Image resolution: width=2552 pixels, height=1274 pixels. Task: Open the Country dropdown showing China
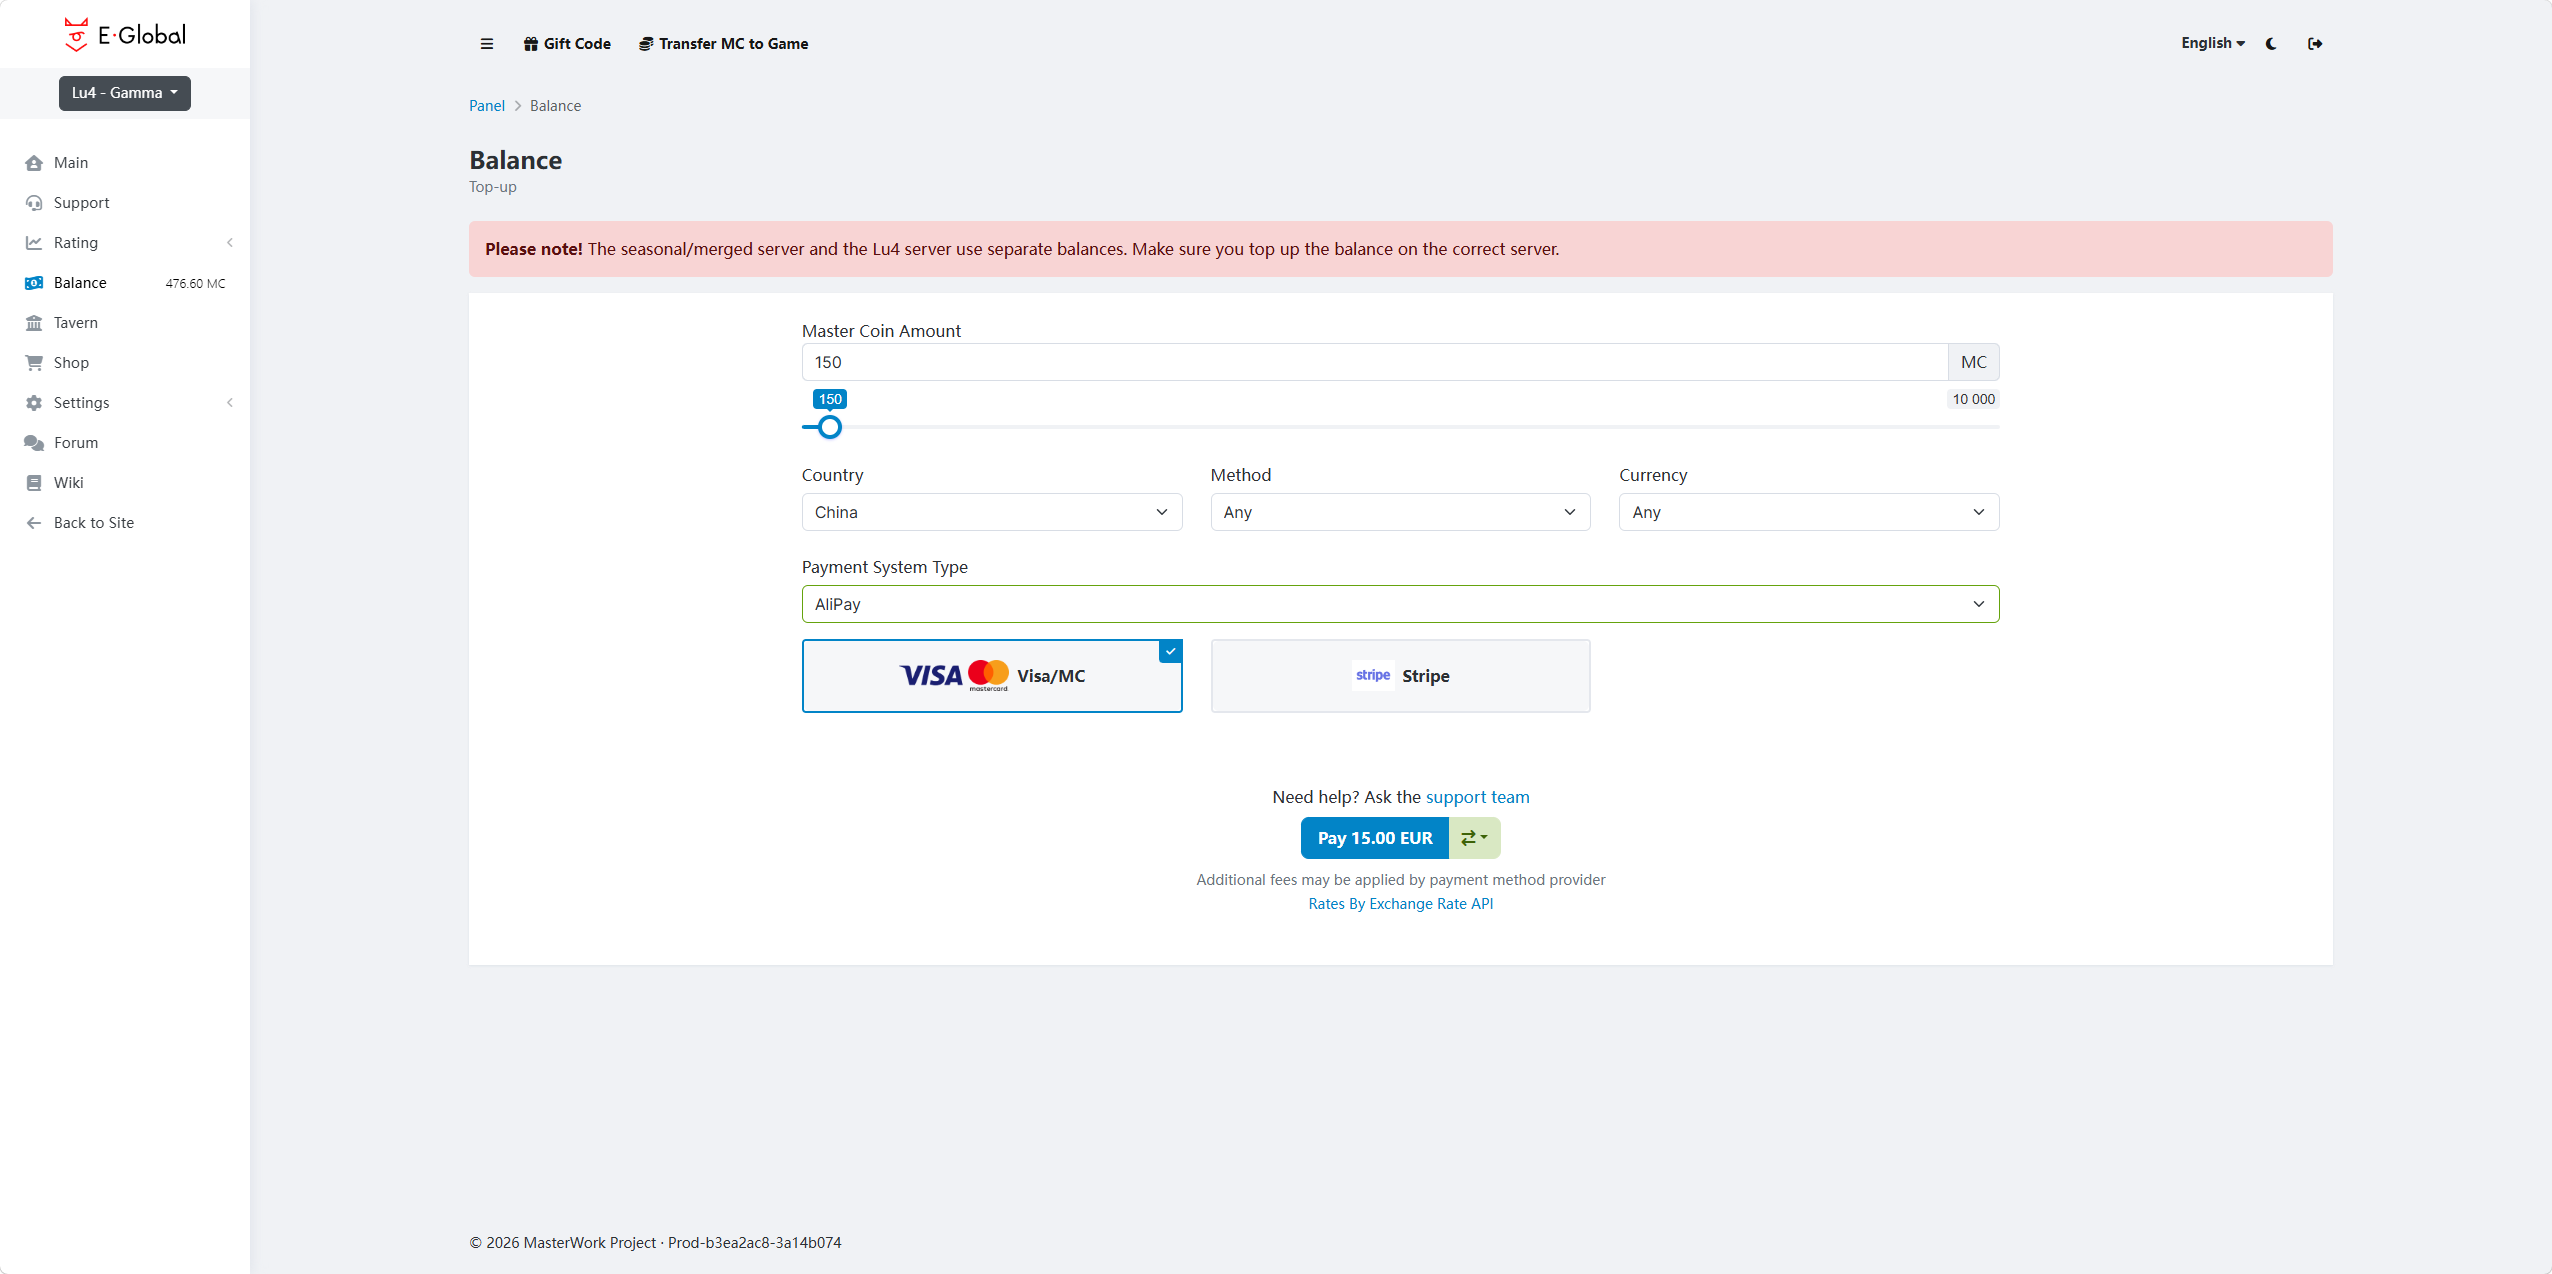point(992,512)
